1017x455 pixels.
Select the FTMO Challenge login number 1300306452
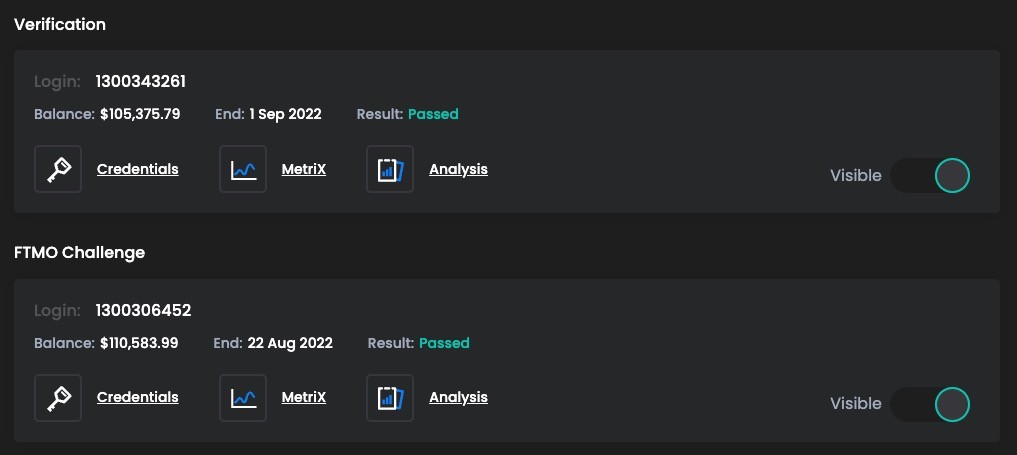pyautogui.click(x=143, y=310)
